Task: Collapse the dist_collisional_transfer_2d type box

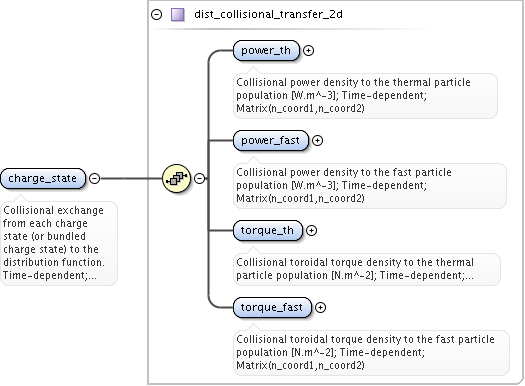Action: coord(156,14)
